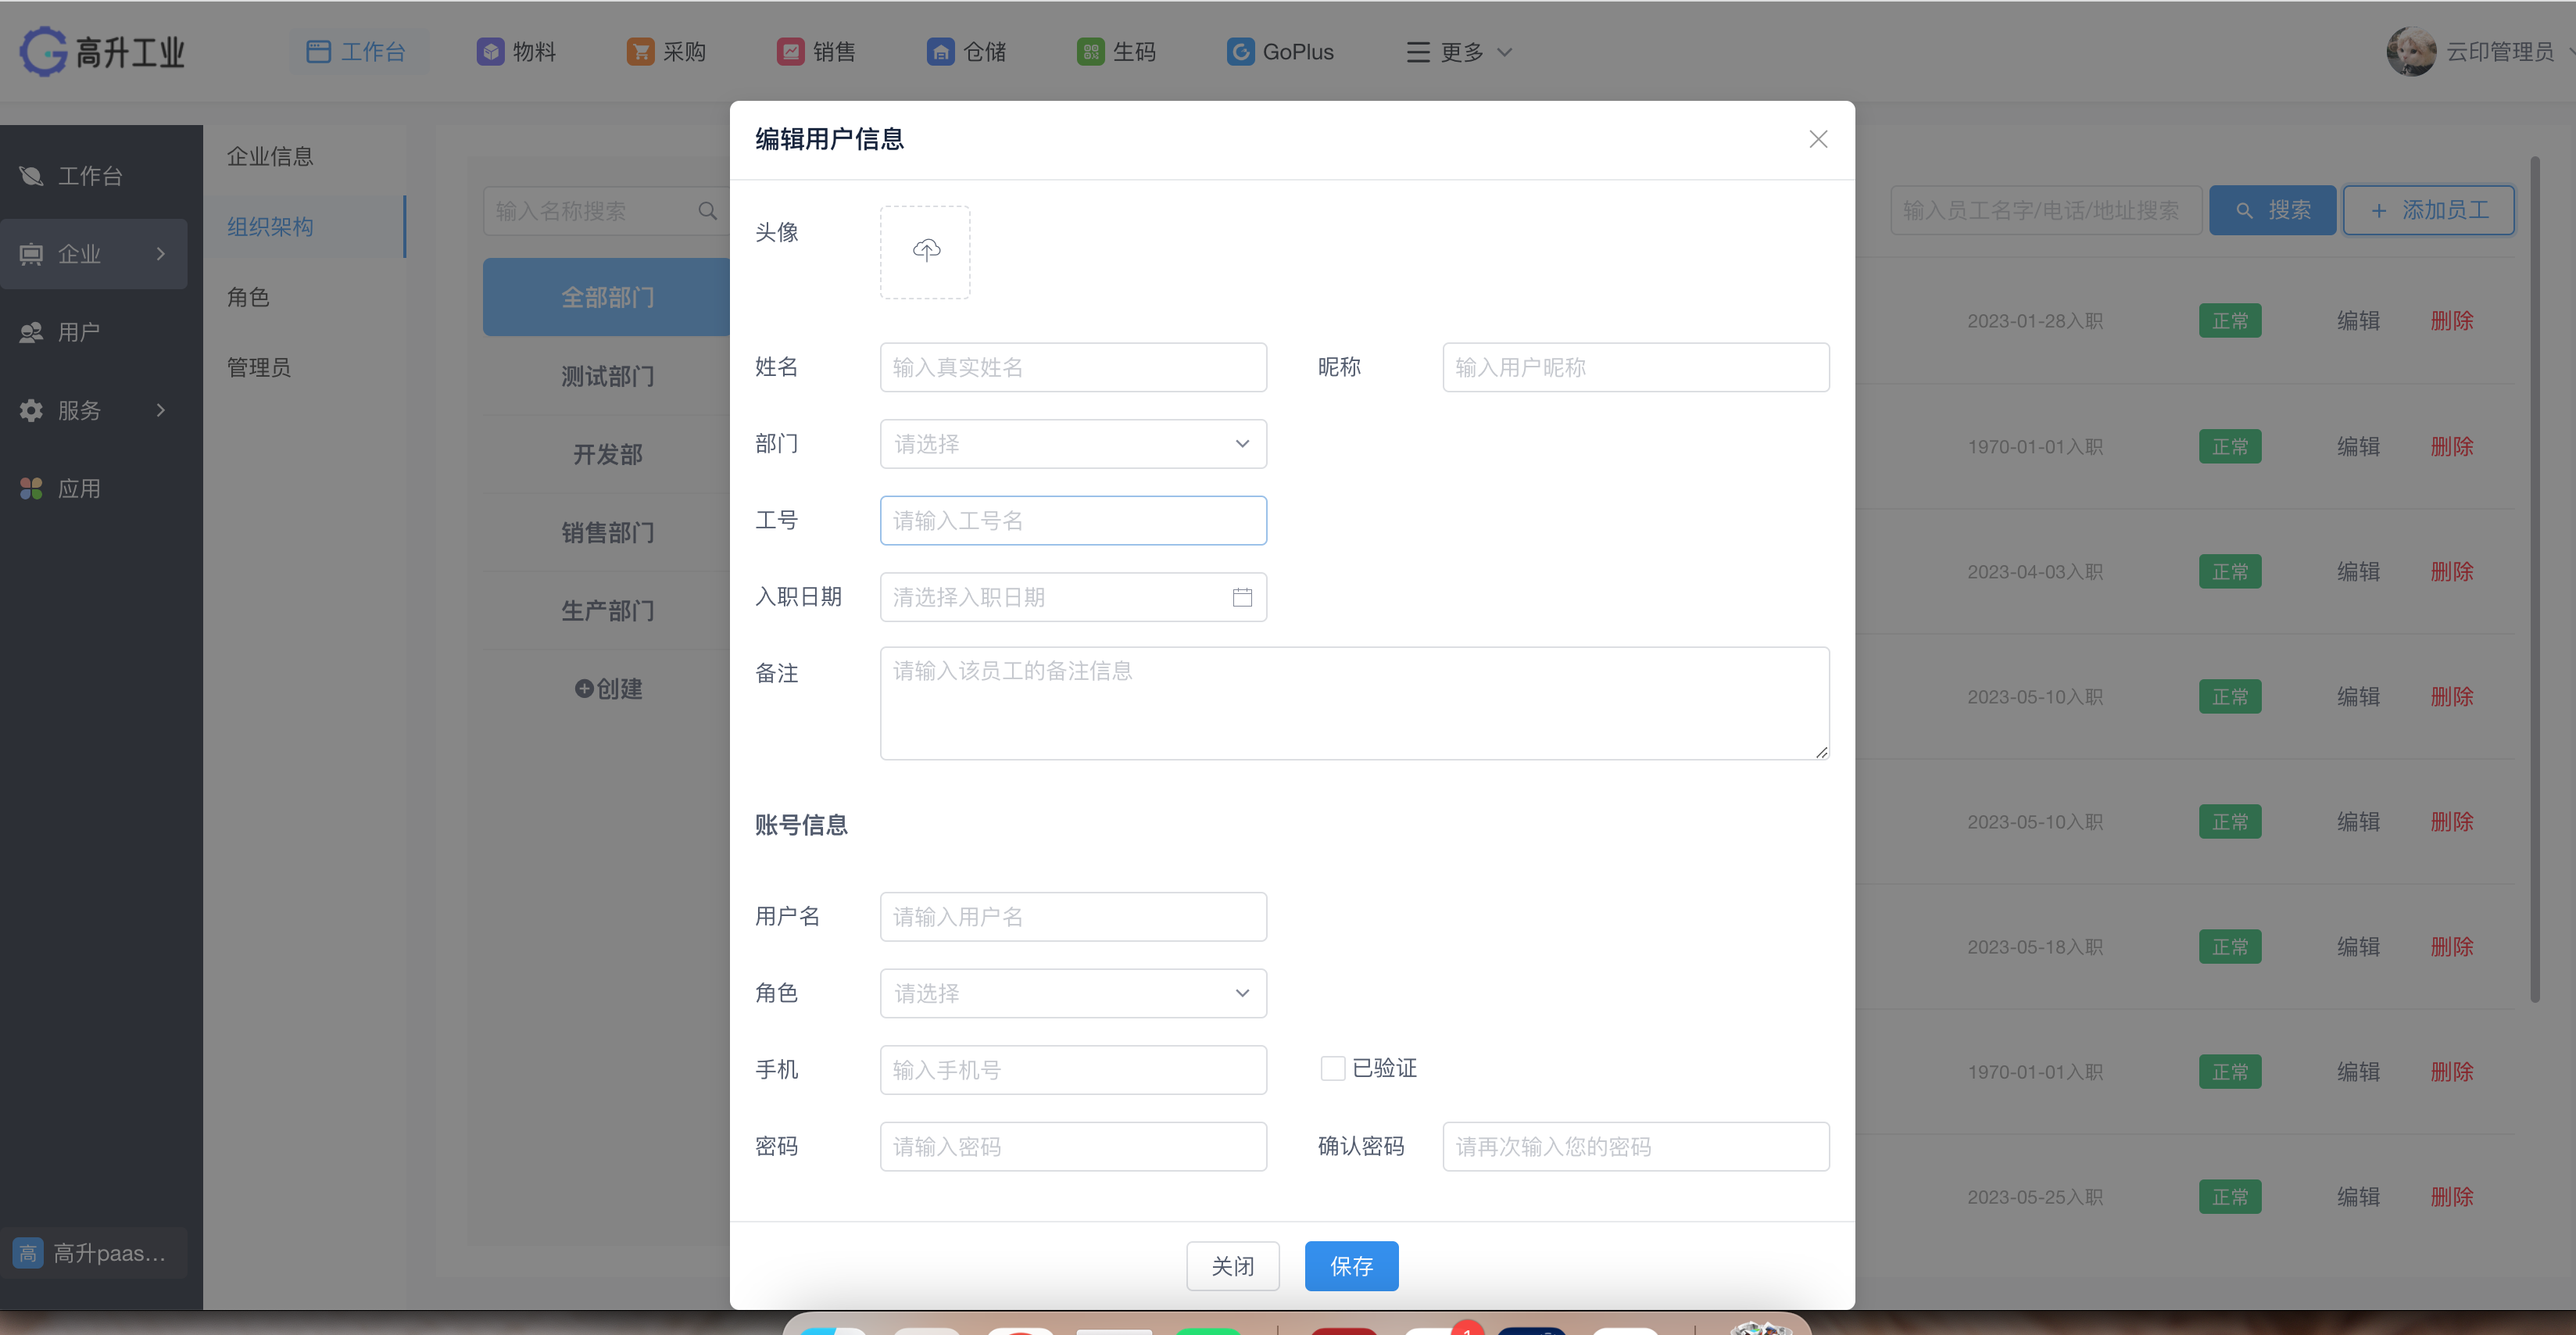Click the 入职日期 date field

pos(1073,597)
